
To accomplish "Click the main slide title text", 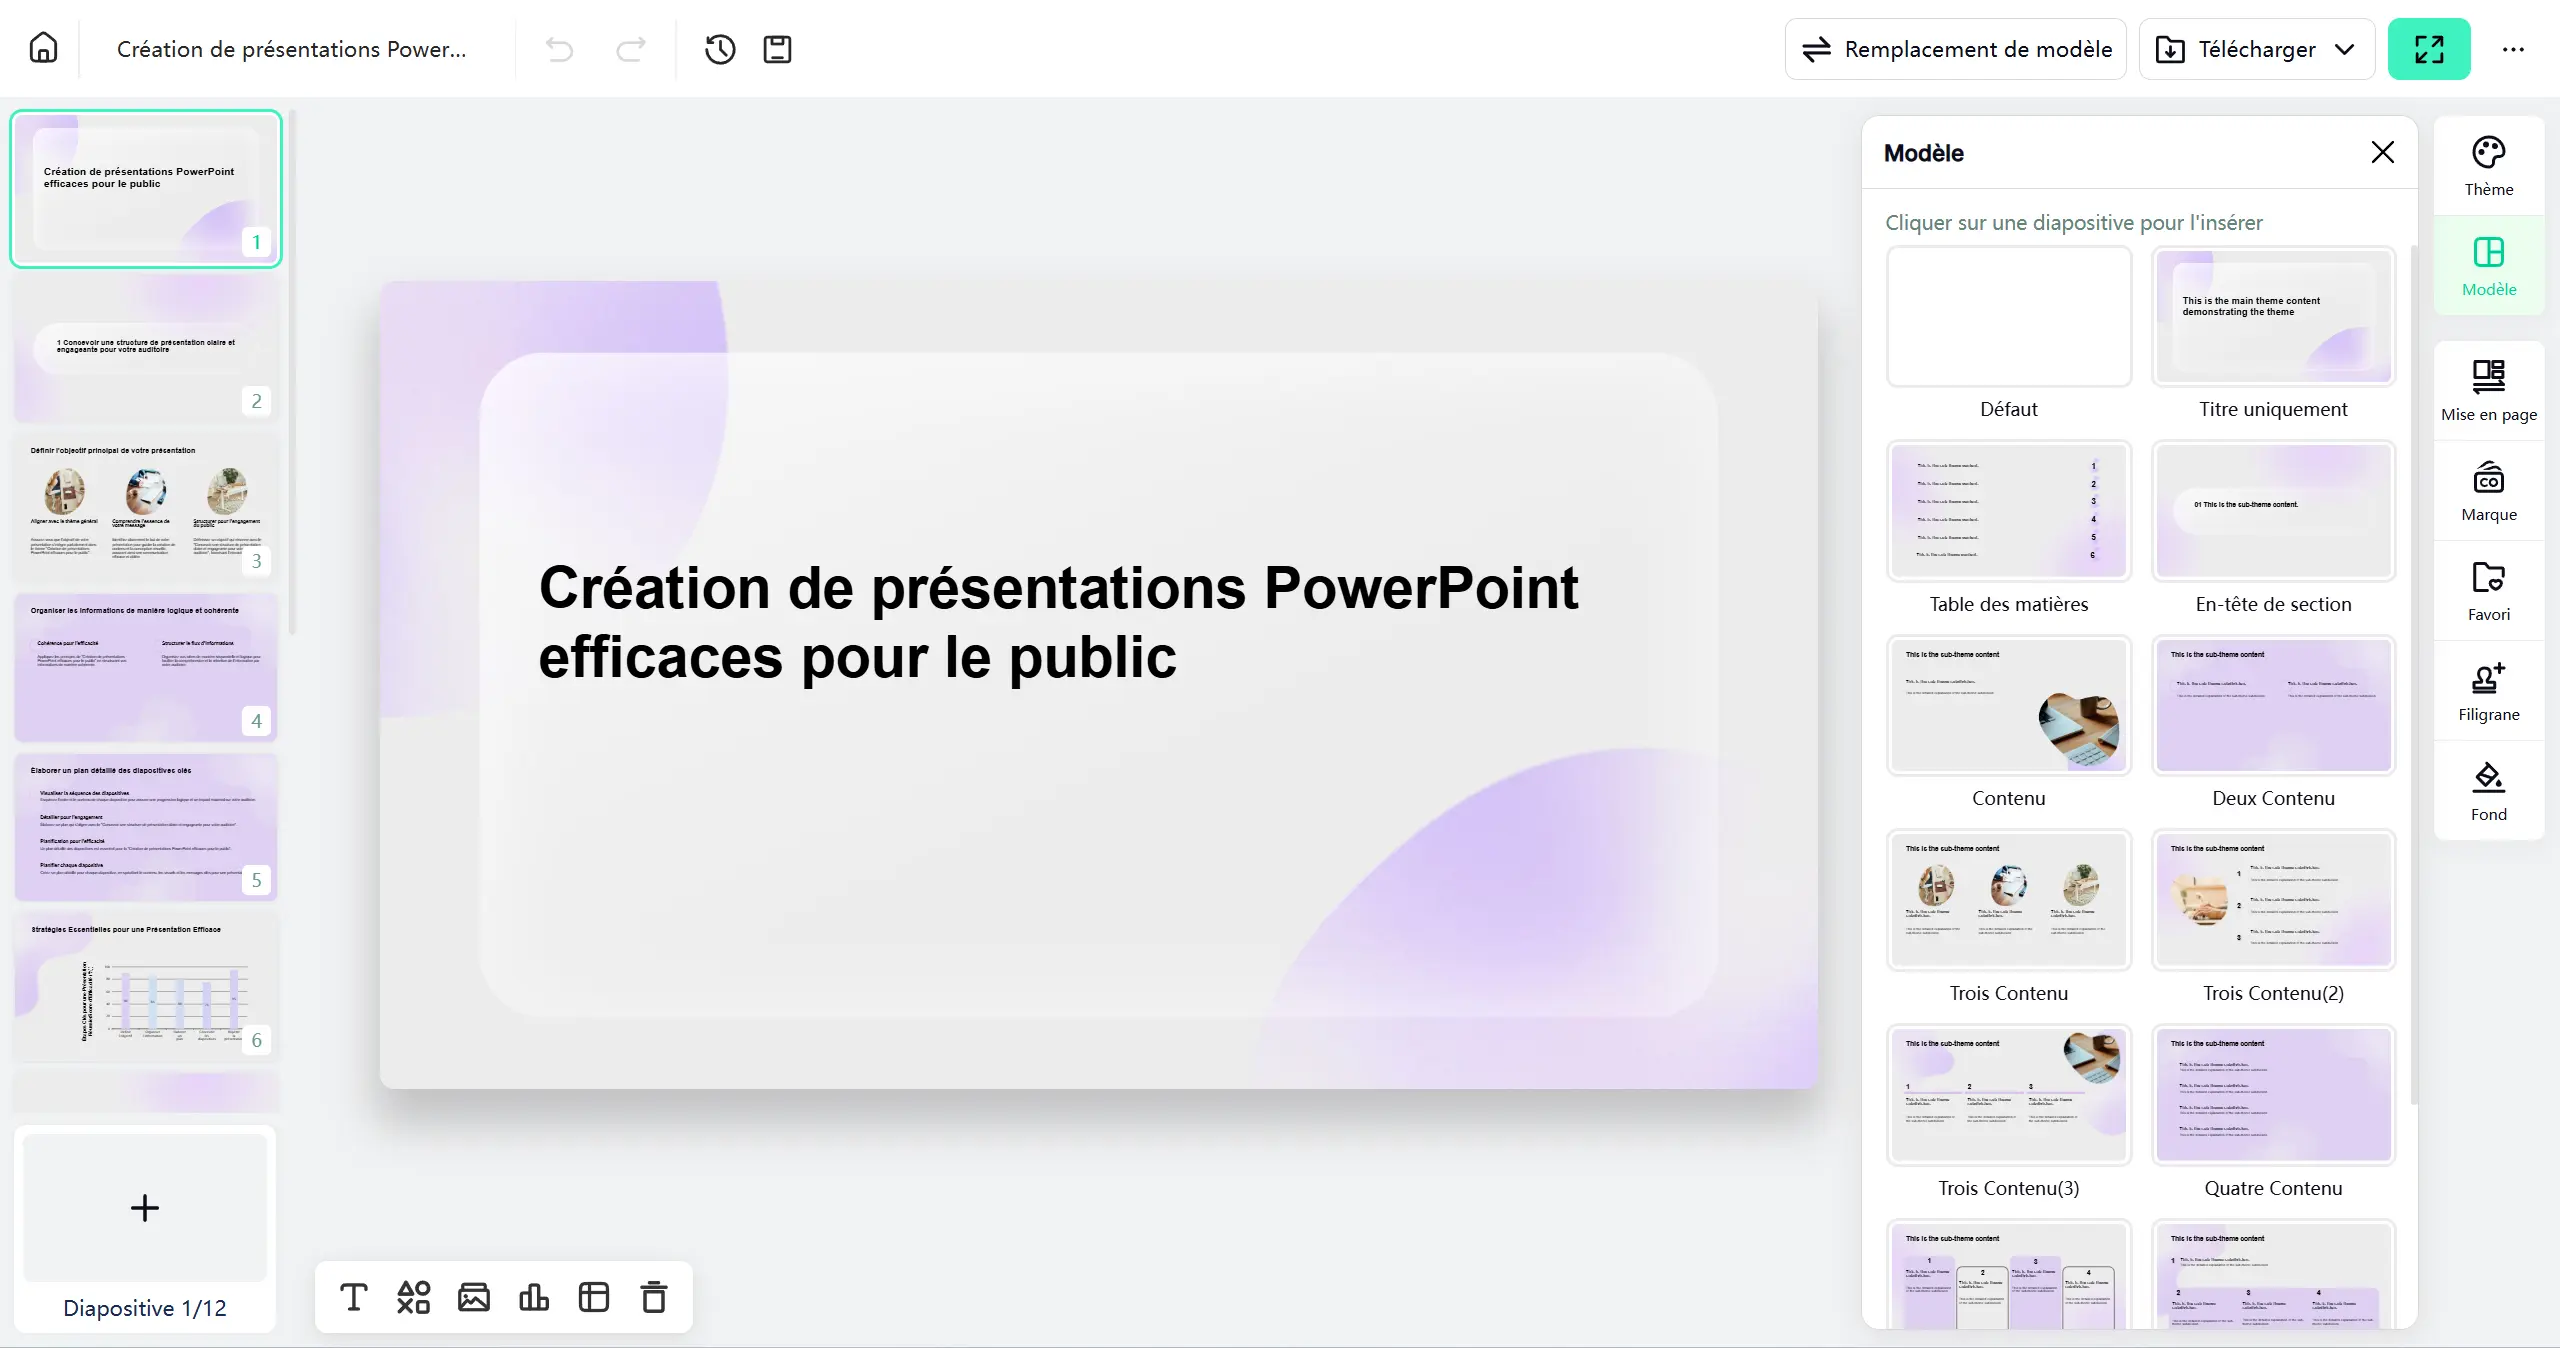I will (x=1058, y=621).
